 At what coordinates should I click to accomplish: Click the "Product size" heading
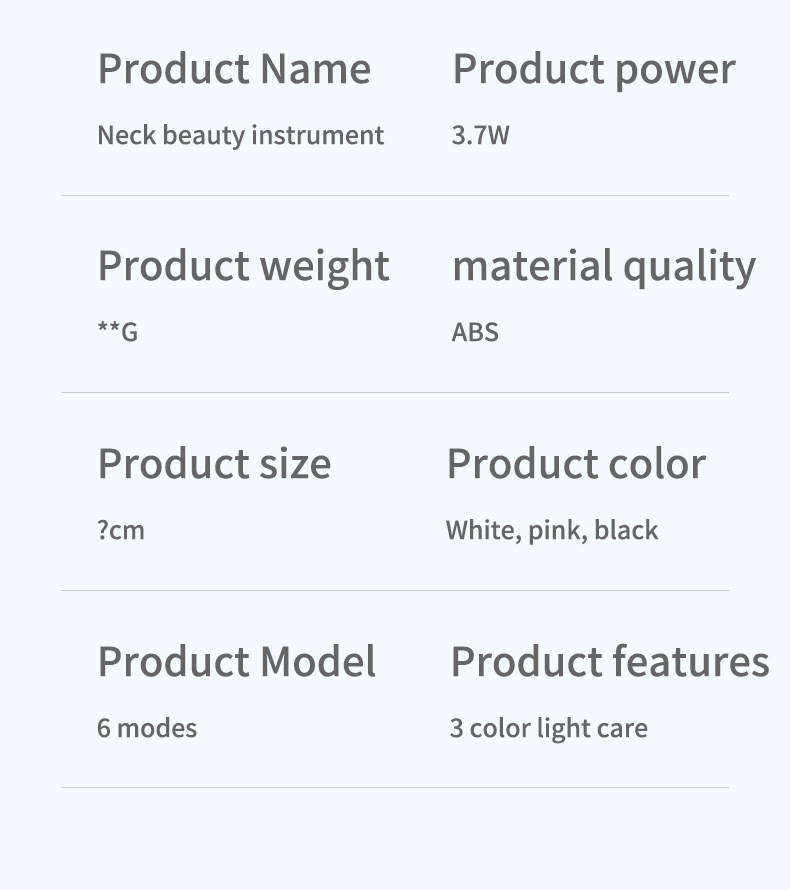click(x=214, y=464)
